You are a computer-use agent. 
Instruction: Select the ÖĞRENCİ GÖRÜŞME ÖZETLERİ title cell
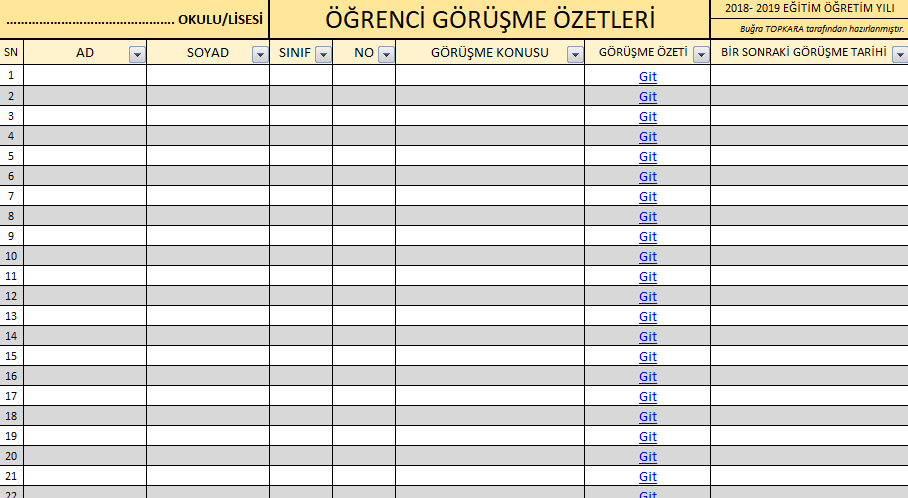[490, 19]
